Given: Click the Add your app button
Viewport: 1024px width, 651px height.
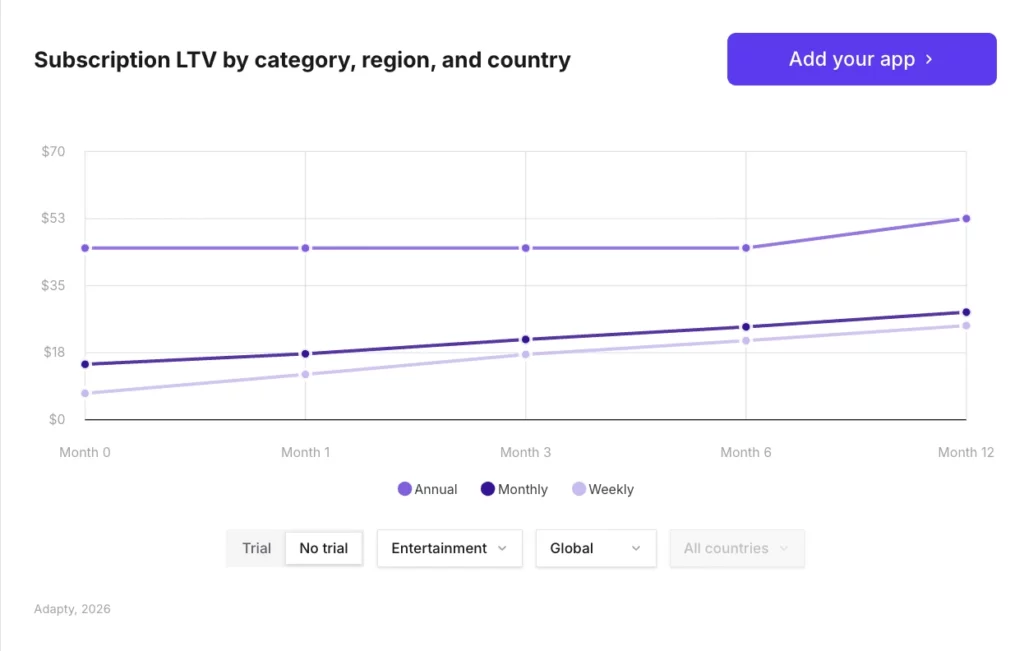Looking at the screenshot, I should (x=861, y=59).
